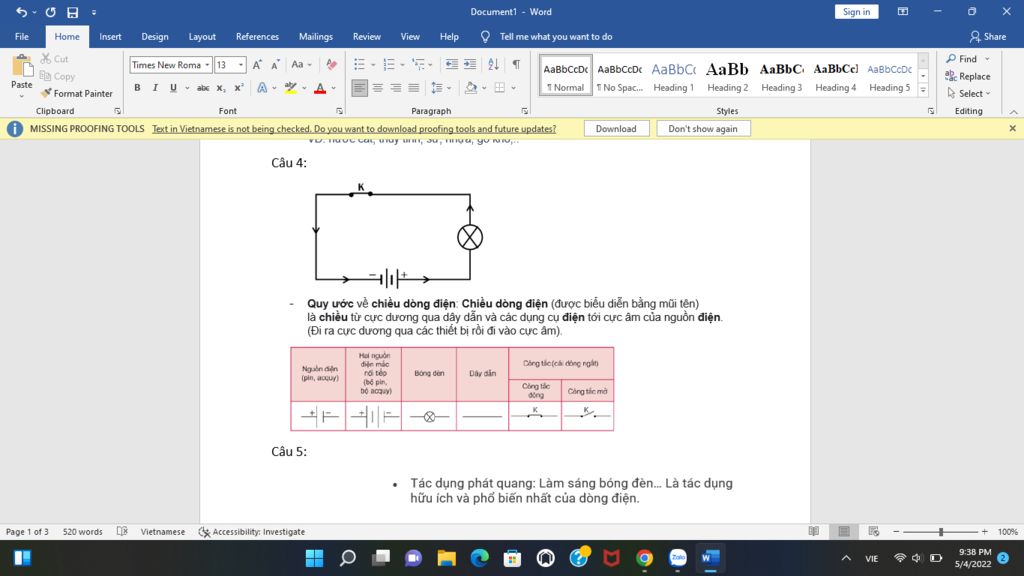Center align text
Screen dimensions: 1024x576
tap(377, 88)
